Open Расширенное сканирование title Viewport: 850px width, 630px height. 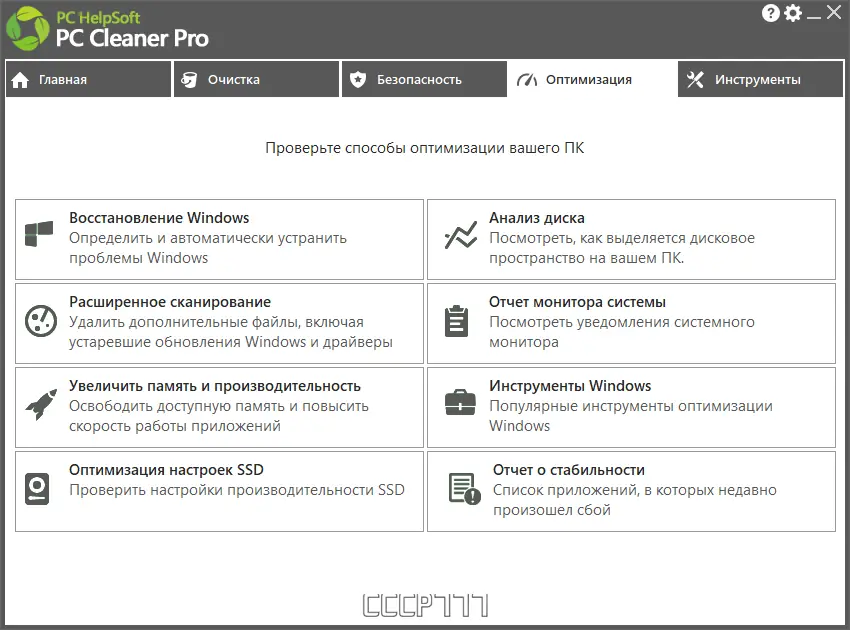click(x=170, y=302)
